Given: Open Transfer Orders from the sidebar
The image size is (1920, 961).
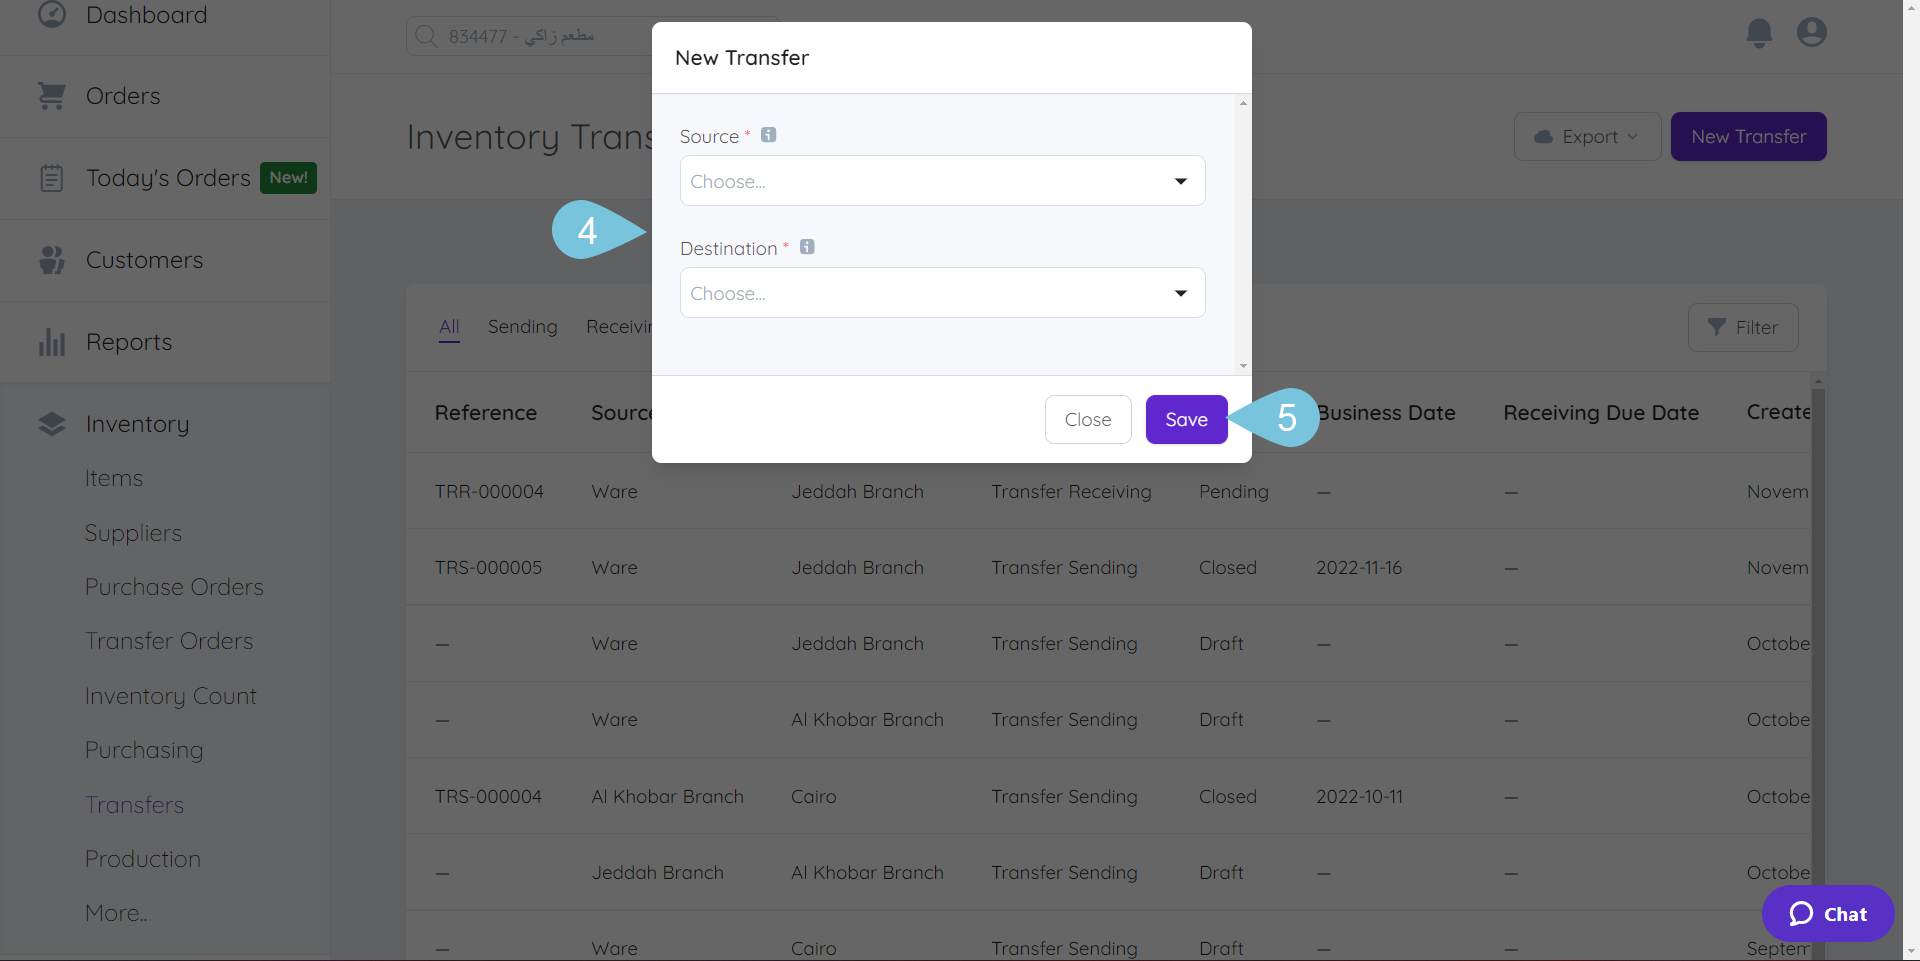Looking at the screenshot, I should click(168, 640).
